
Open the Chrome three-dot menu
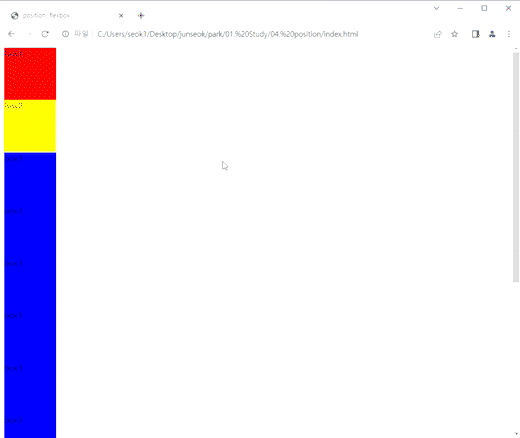(509, 34)
